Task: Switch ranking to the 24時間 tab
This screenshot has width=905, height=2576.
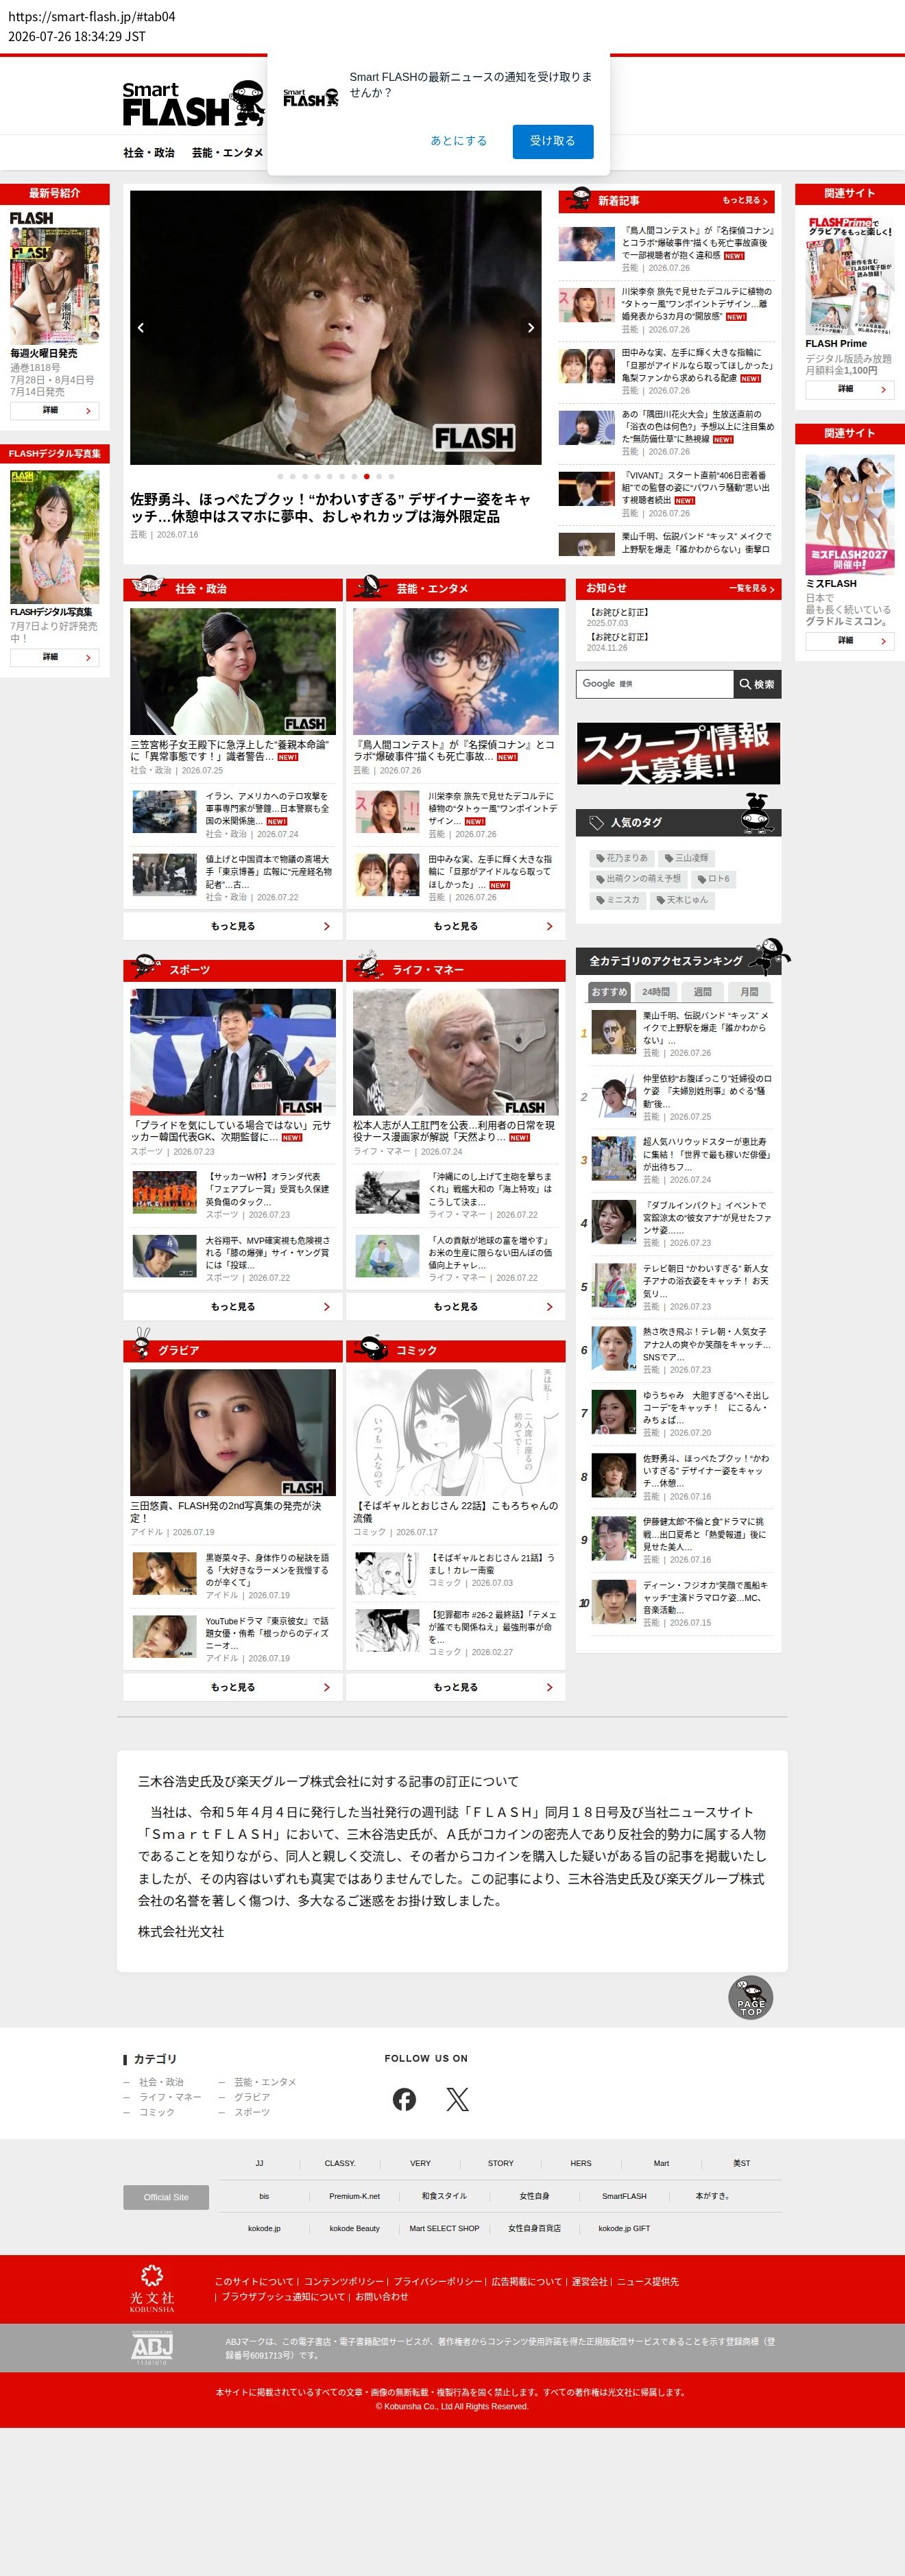Action: point(656,992)
